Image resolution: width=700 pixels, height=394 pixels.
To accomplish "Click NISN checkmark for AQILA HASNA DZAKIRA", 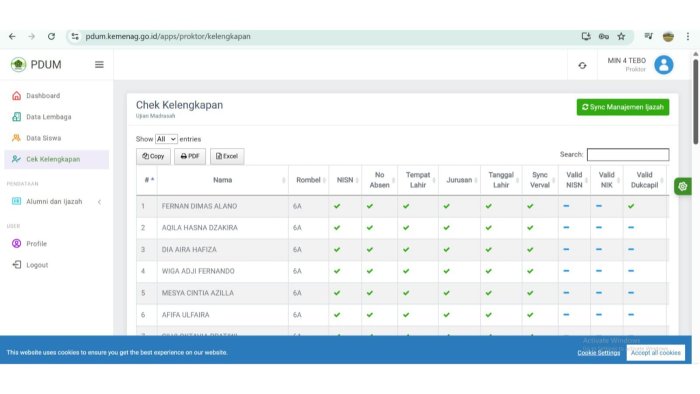I will (337, 228).
